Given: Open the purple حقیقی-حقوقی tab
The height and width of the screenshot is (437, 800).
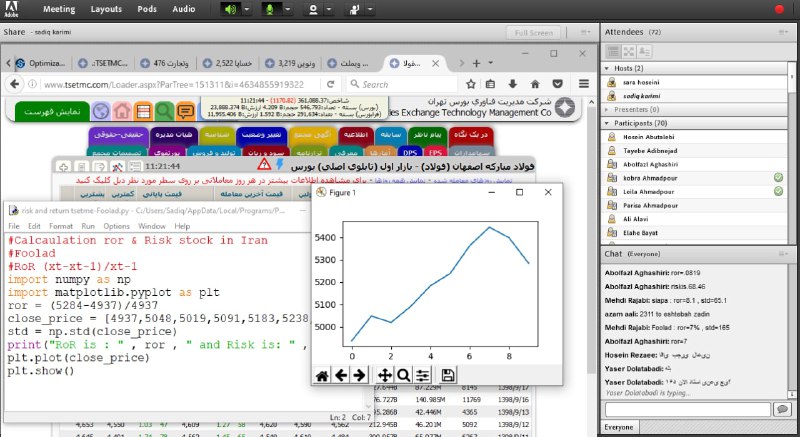Looking at the screenshot, I should click(118, 135).
